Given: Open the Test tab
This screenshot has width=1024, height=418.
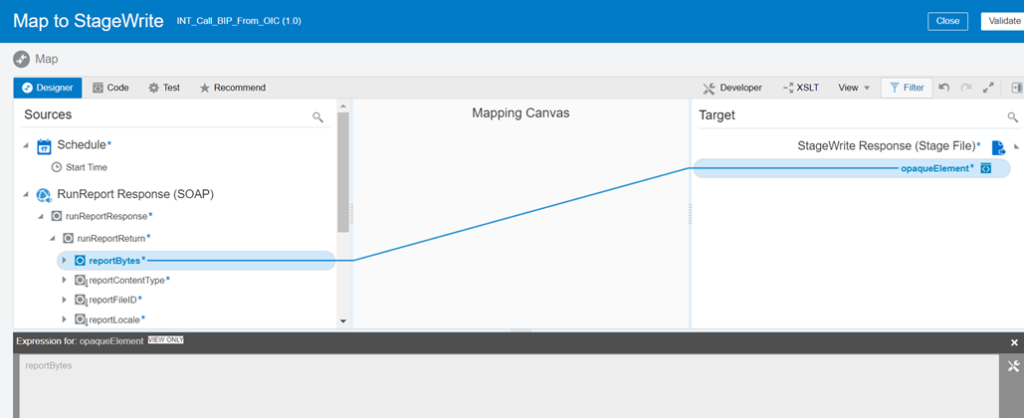Looking at the screenshot, I should 164,88.
